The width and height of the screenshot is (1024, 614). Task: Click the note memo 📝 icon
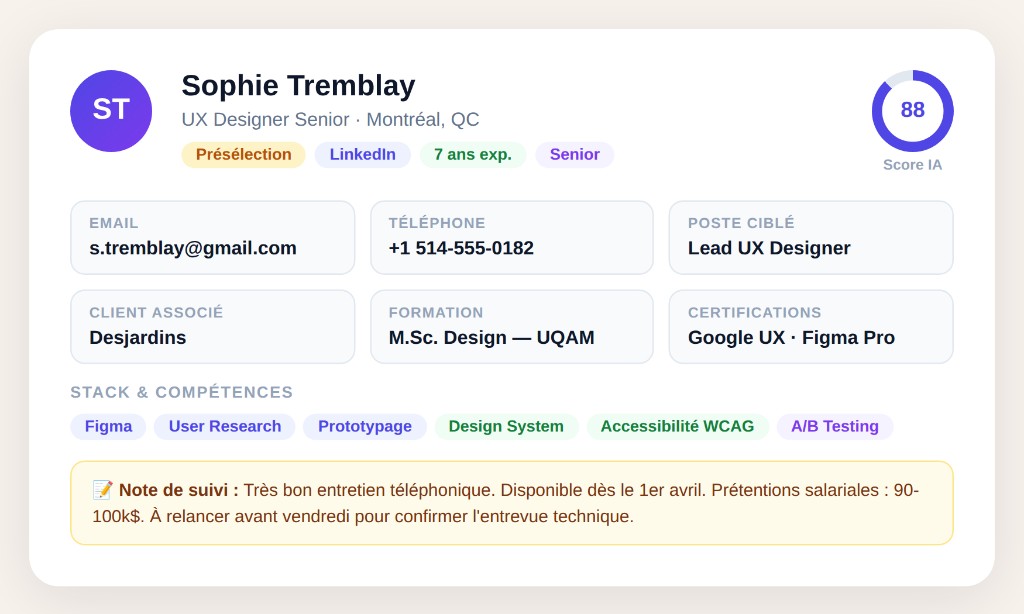pyautogui.click(x=100, y=490)
